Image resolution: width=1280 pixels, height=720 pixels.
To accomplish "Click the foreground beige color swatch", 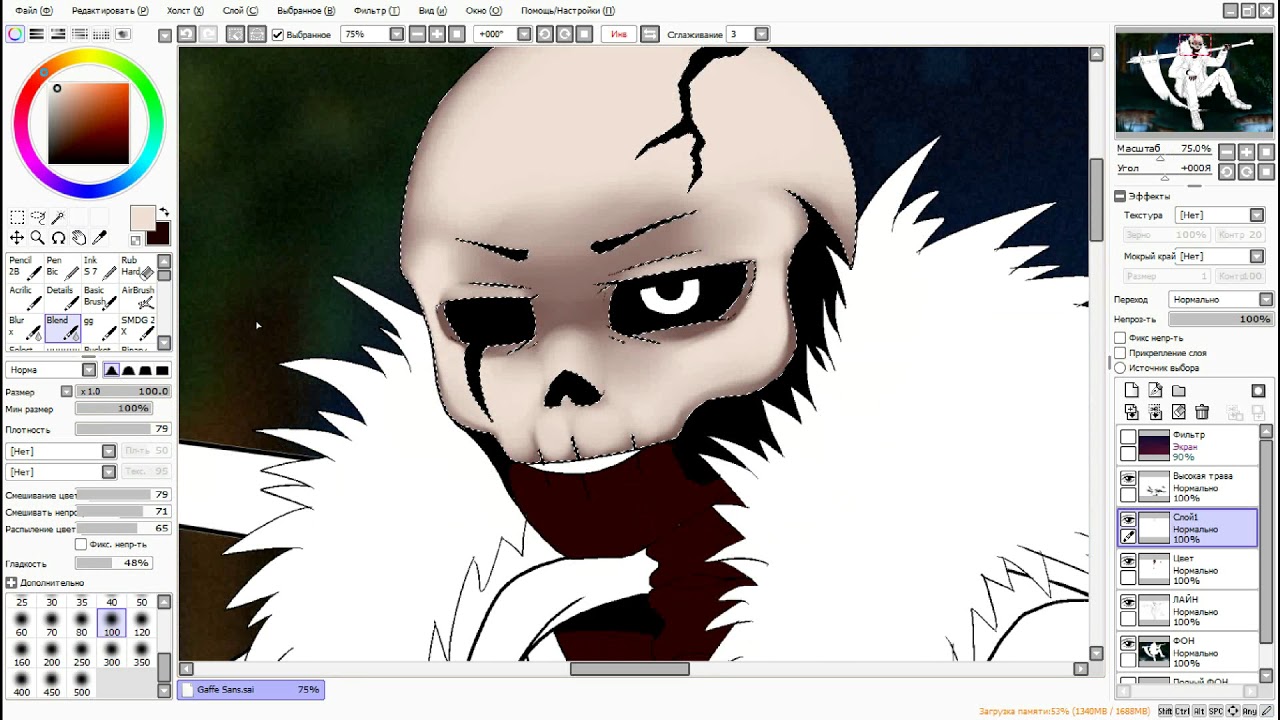I will coord(141,219).
